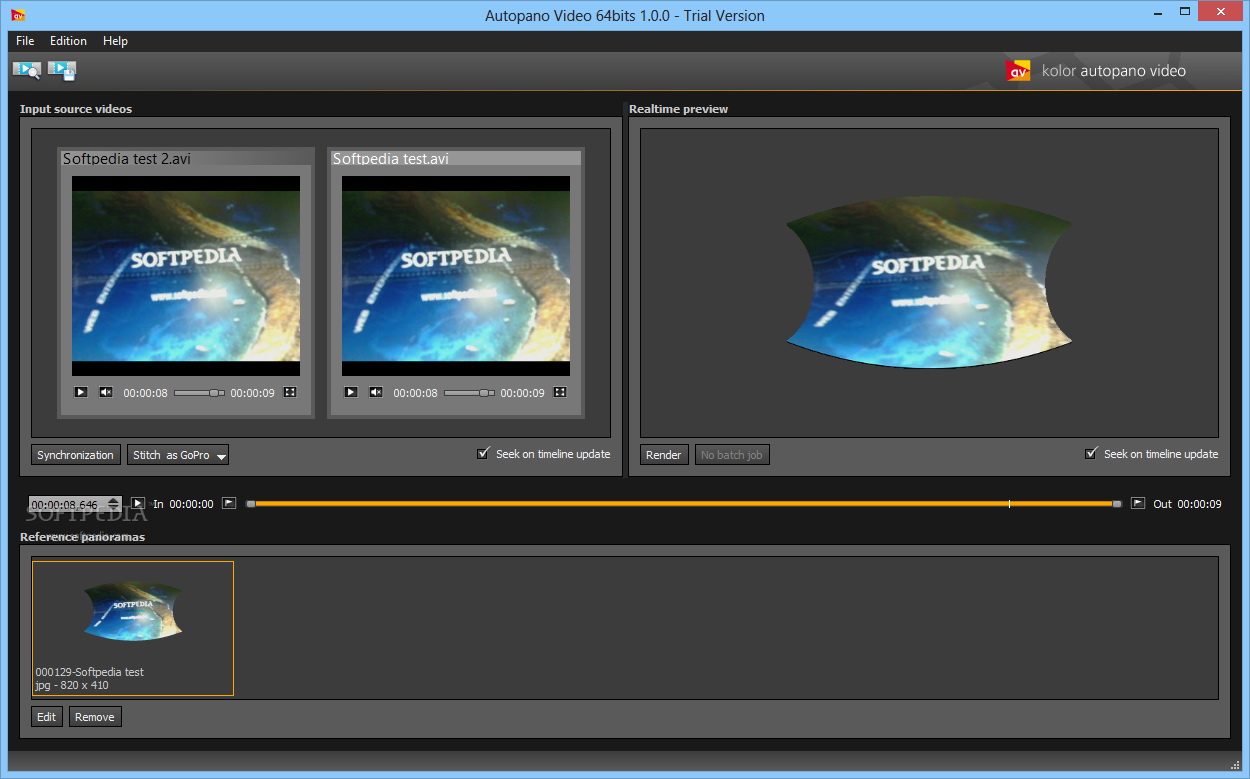Click the Synchronization button
The width and height of the screenshot is (1250, 779).
tap(75, 455)
